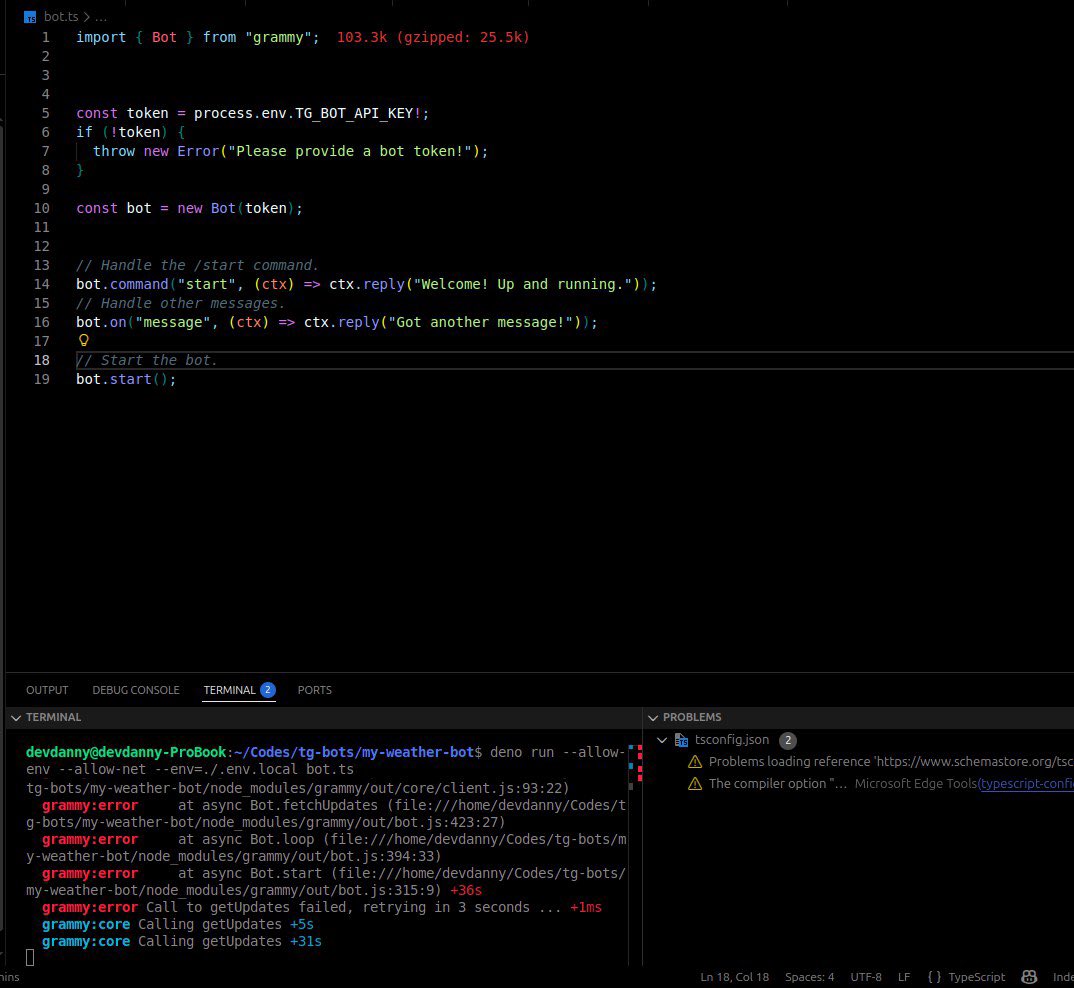Click the terminal badge showing 2
The image size is (1074, 988).
(268, 690)
